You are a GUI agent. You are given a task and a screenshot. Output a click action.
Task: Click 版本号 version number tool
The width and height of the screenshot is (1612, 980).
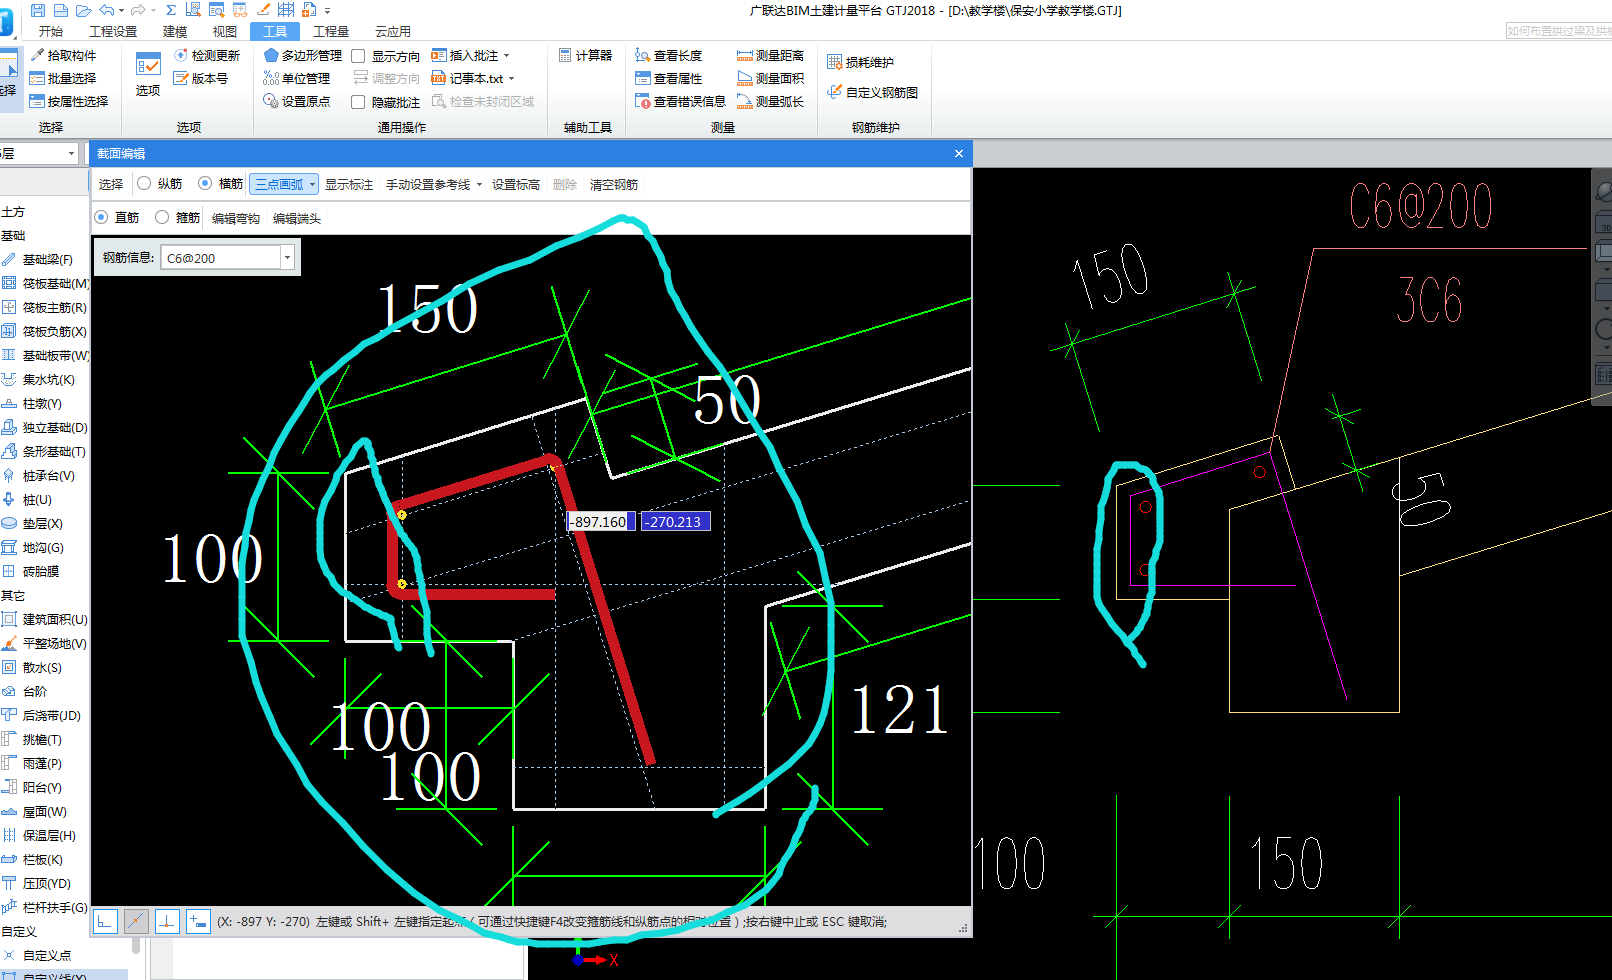coord(201,78)
